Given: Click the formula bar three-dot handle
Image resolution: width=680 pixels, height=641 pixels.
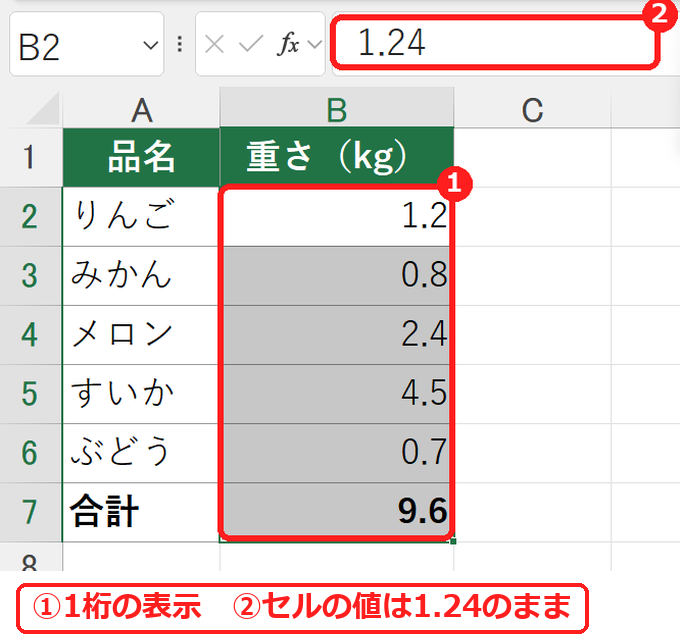Looking at the screenshot, I should pyautogui.click(x=180, y=44).
